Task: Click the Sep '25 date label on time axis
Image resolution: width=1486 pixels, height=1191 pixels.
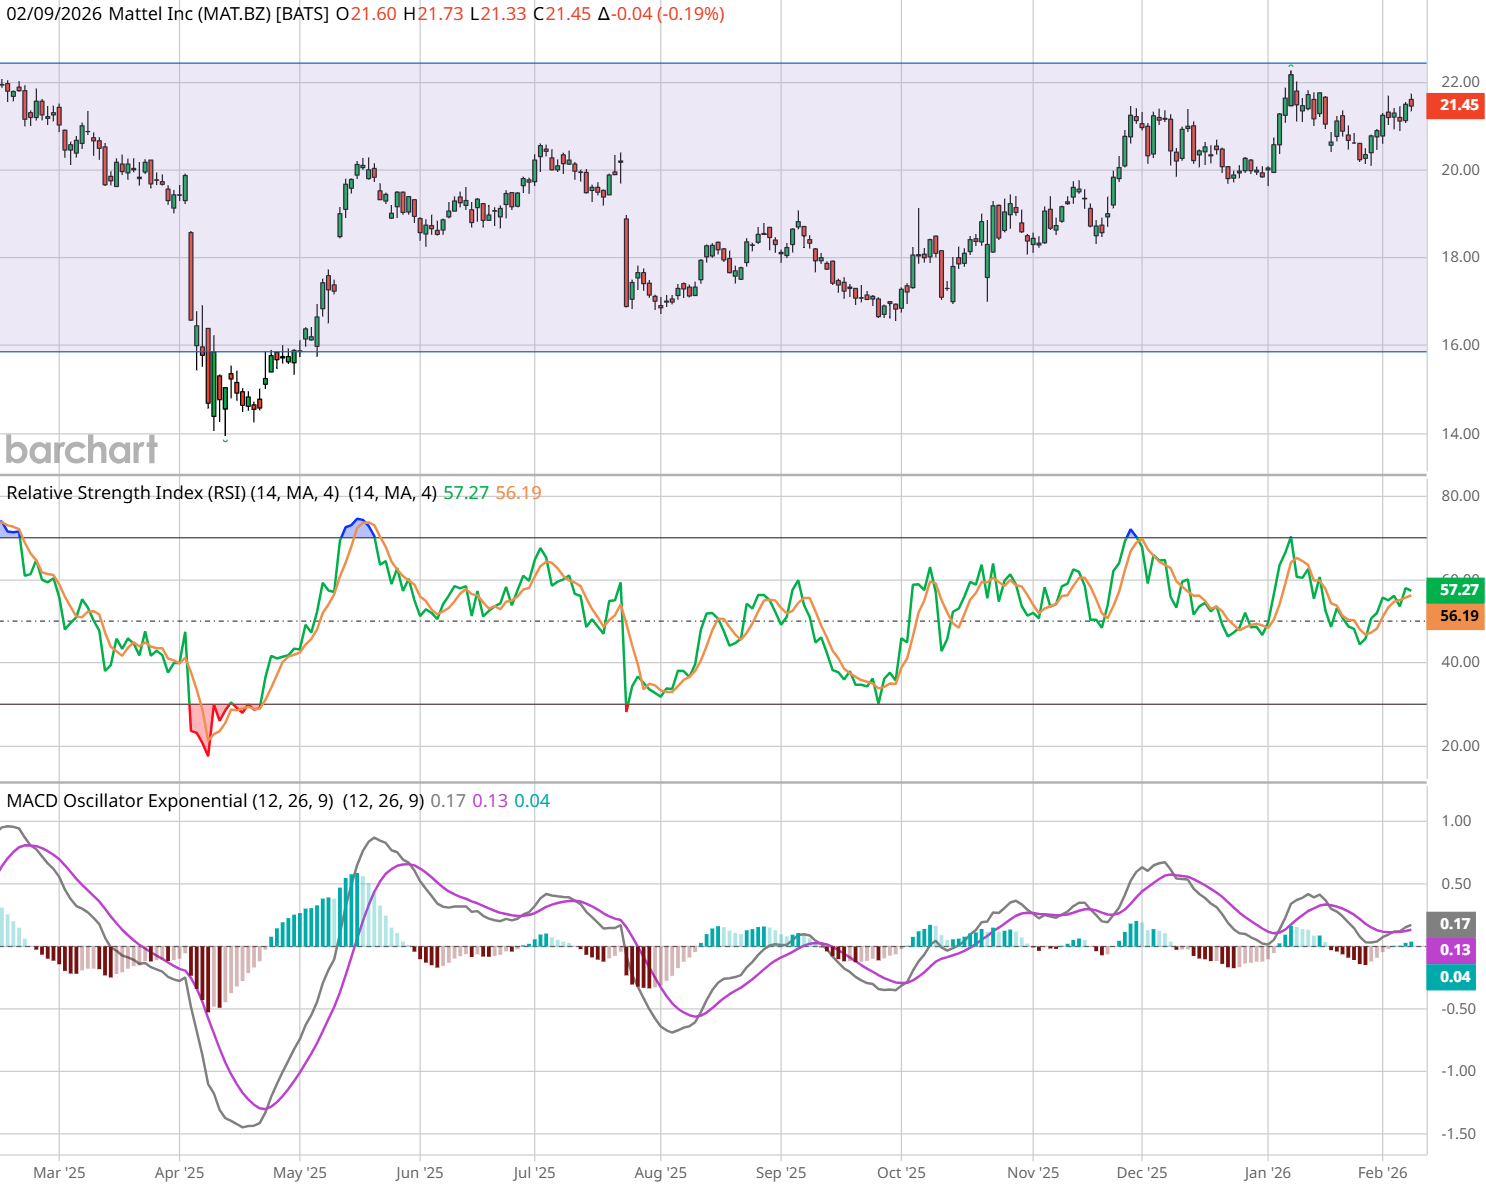Action: click(781, 1173)
